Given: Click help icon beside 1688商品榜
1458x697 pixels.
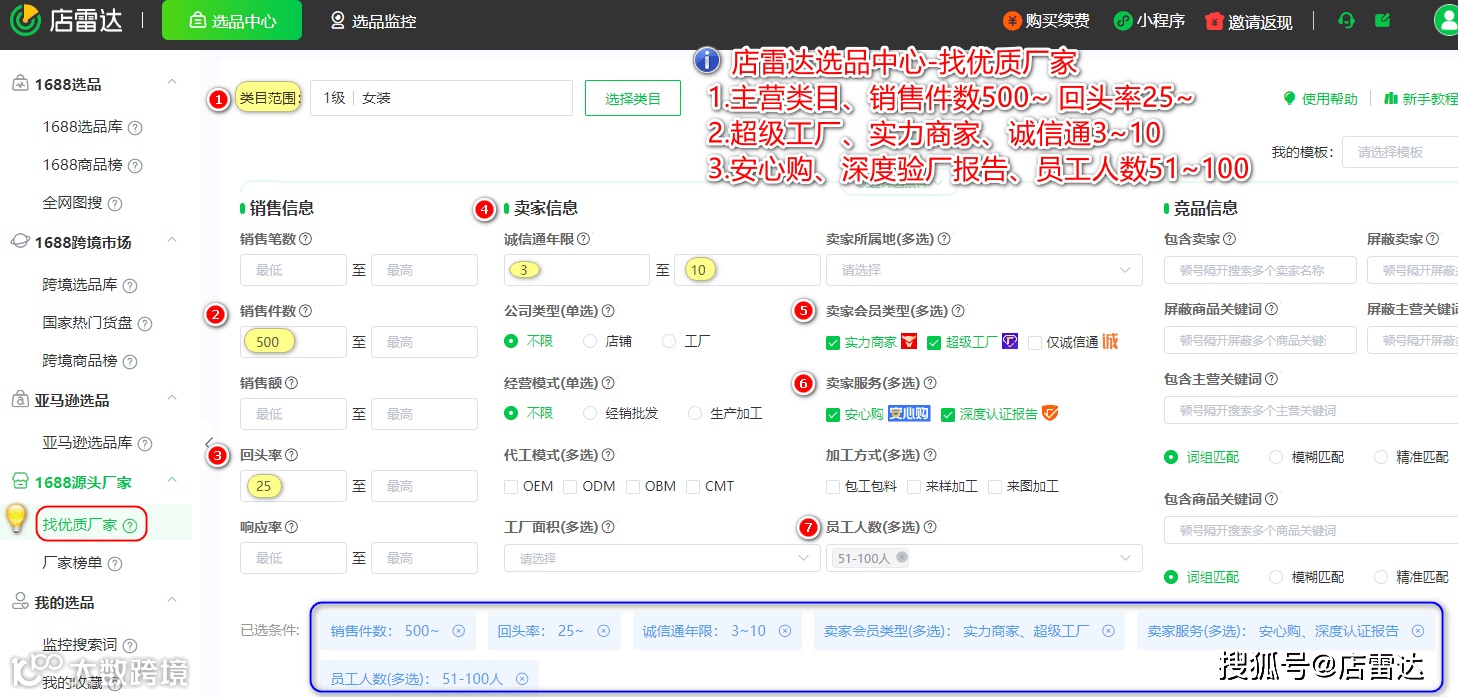Looking at the screenshot, I should [135, 165].
